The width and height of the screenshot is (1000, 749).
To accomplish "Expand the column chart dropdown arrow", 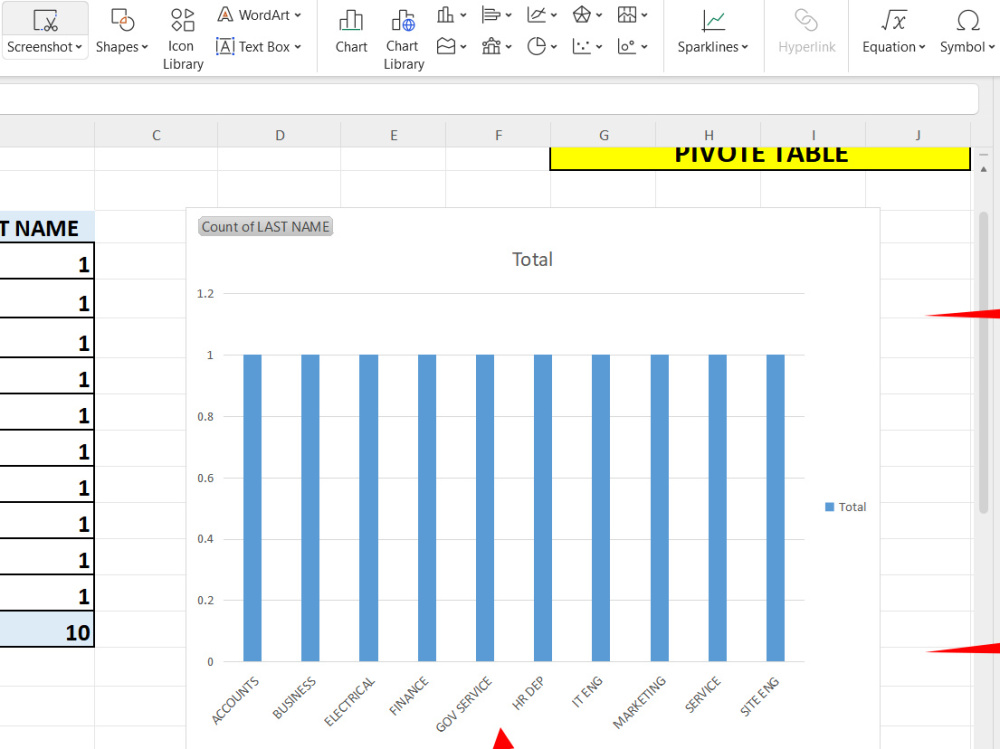I will pyautogui.click(x=463, y=15).
